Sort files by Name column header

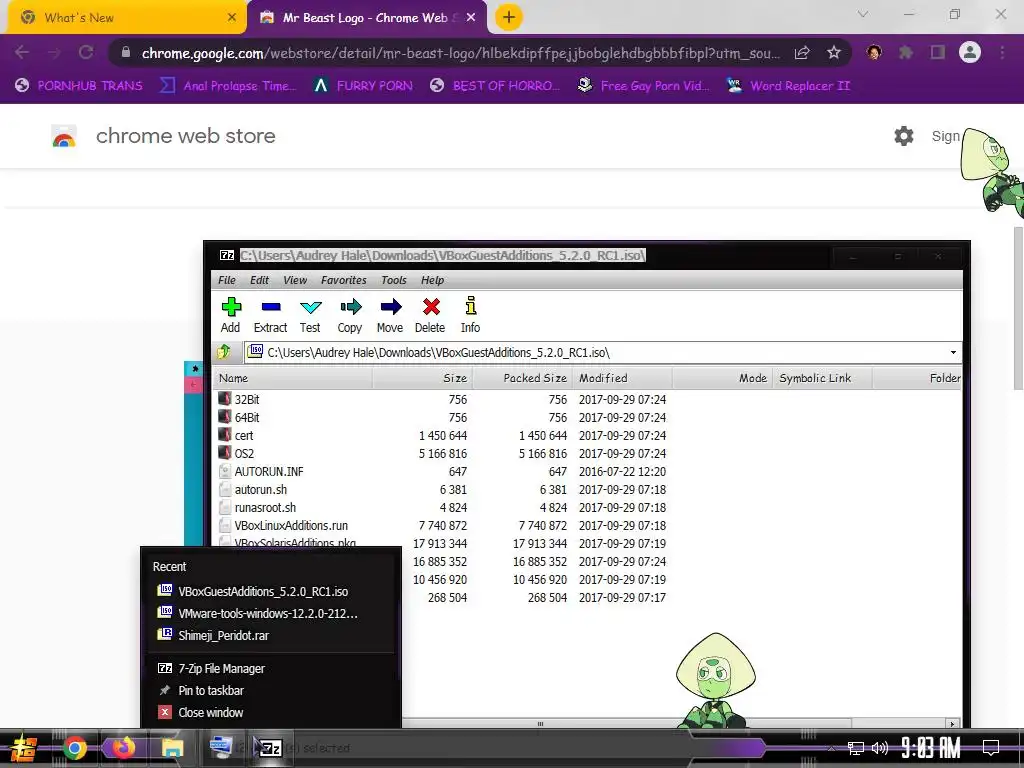point(293,378)
